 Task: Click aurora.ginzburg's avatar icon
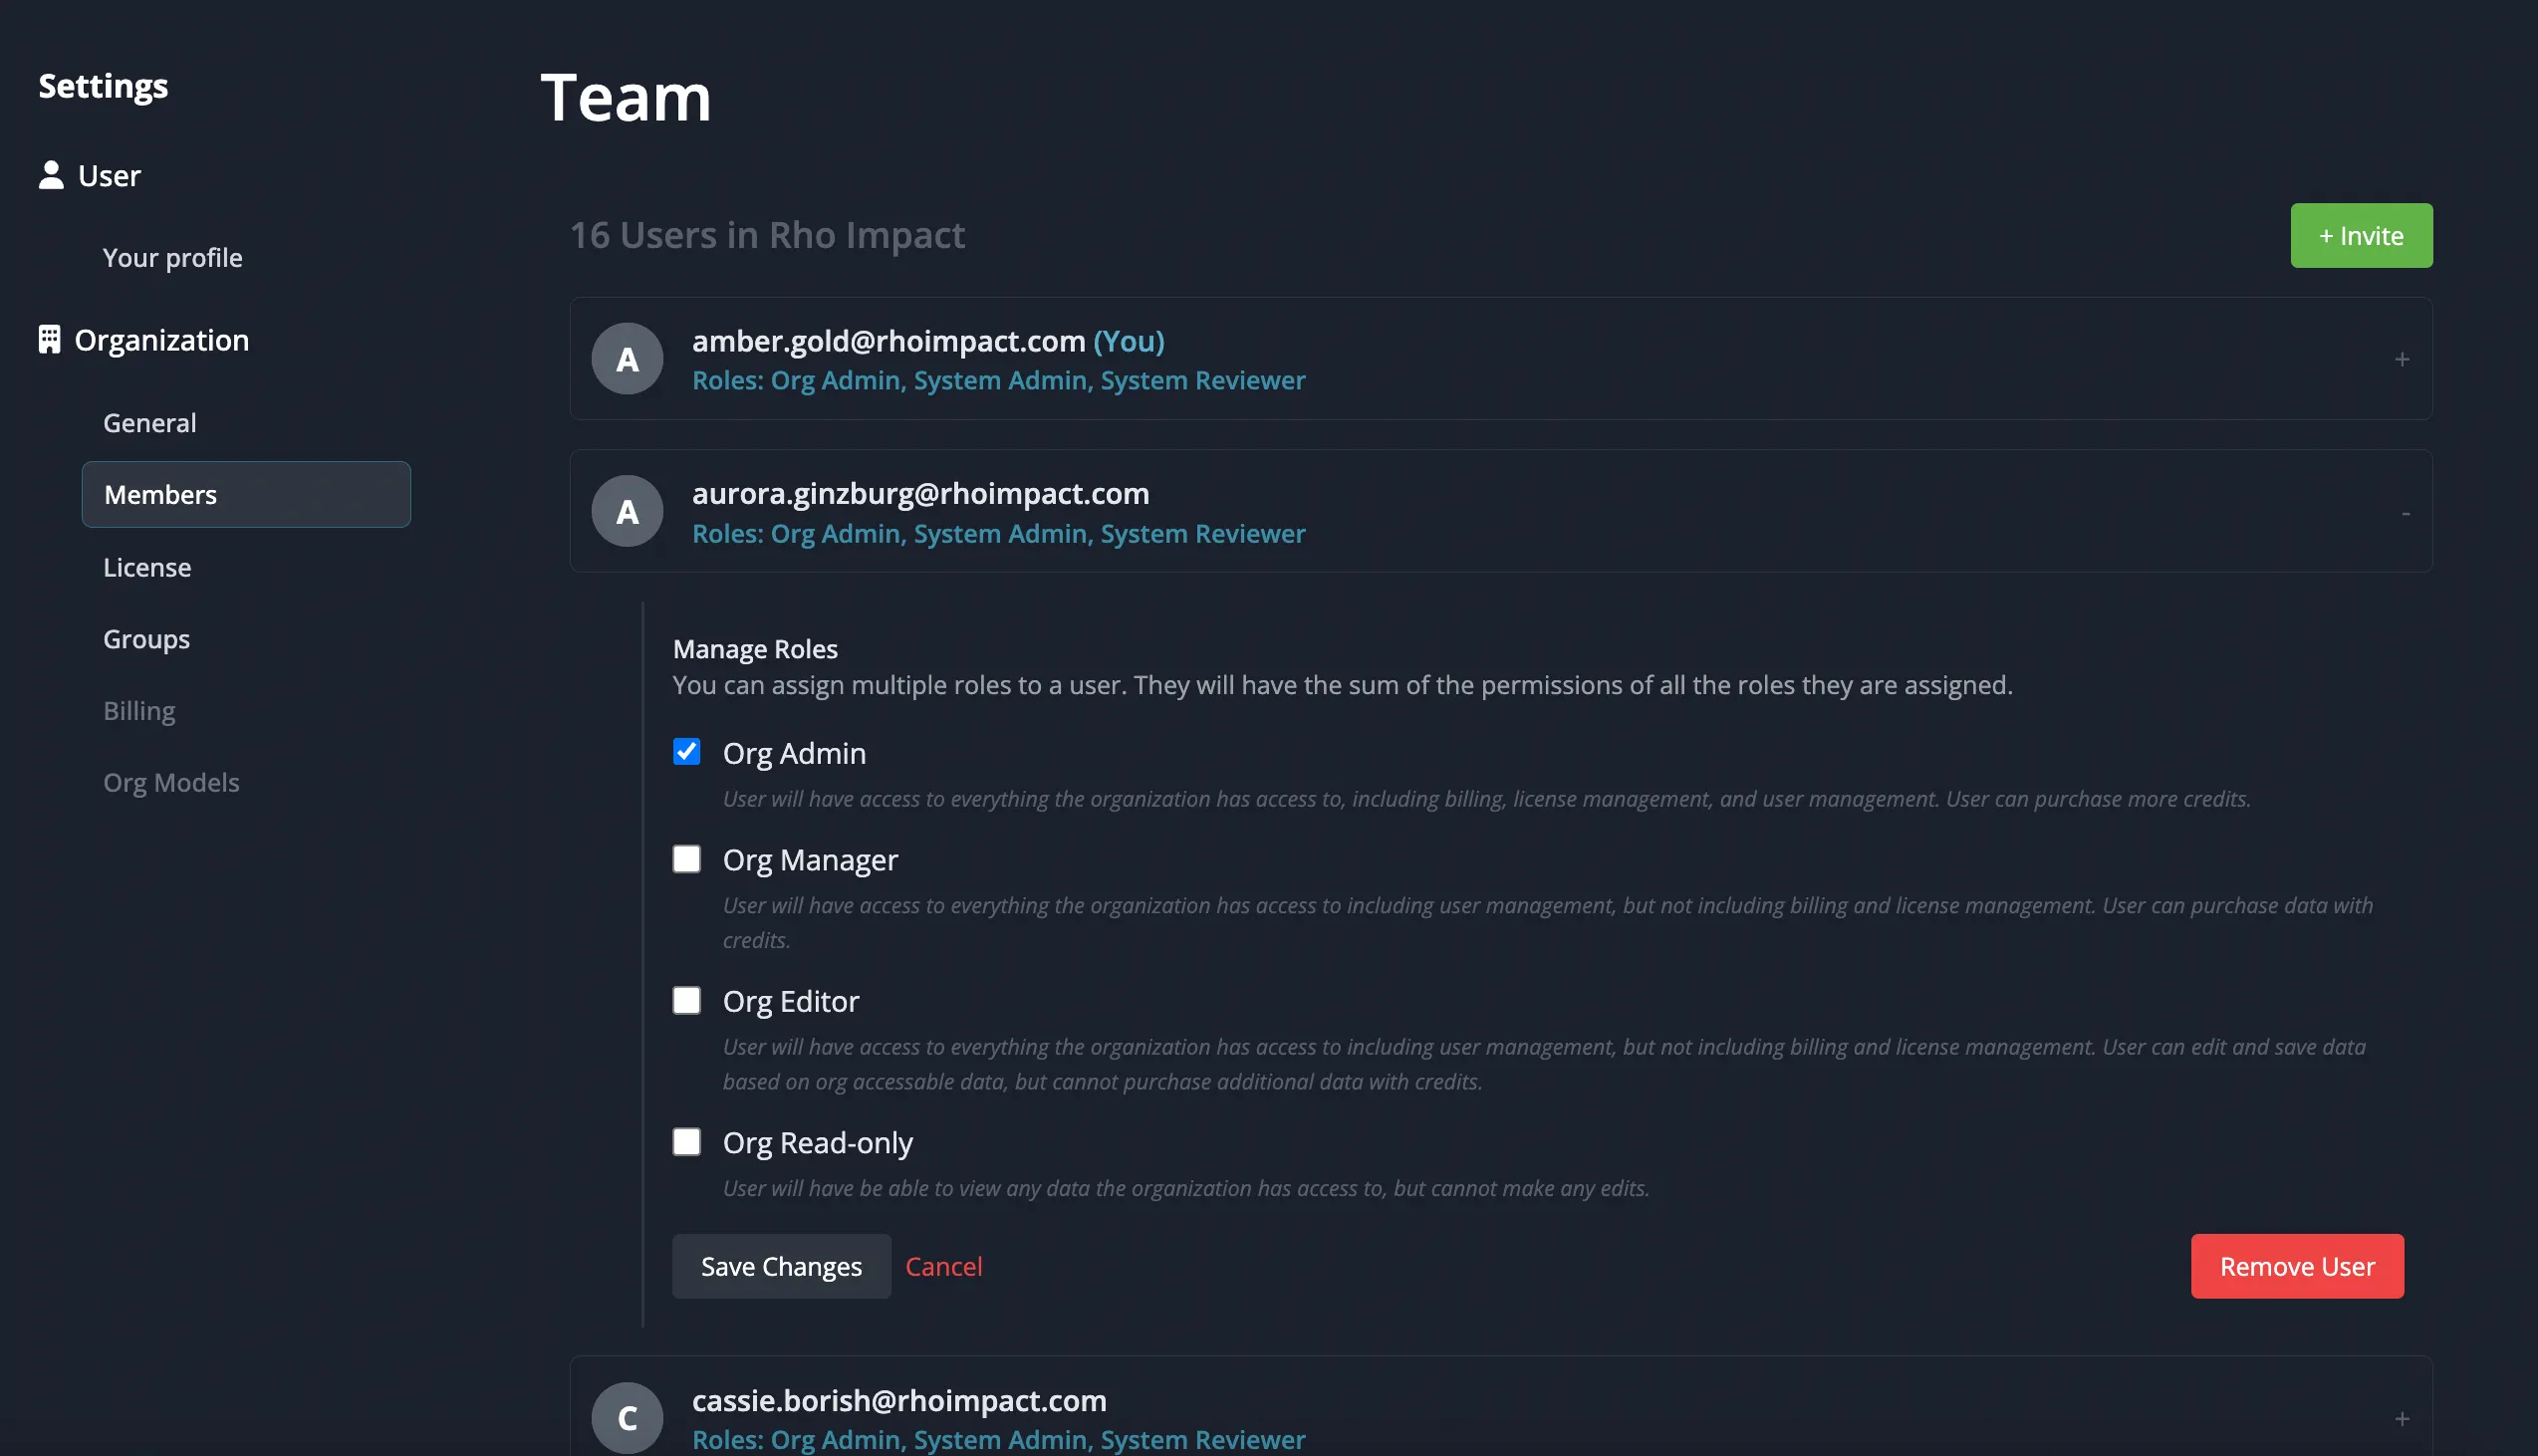(627, 511)
